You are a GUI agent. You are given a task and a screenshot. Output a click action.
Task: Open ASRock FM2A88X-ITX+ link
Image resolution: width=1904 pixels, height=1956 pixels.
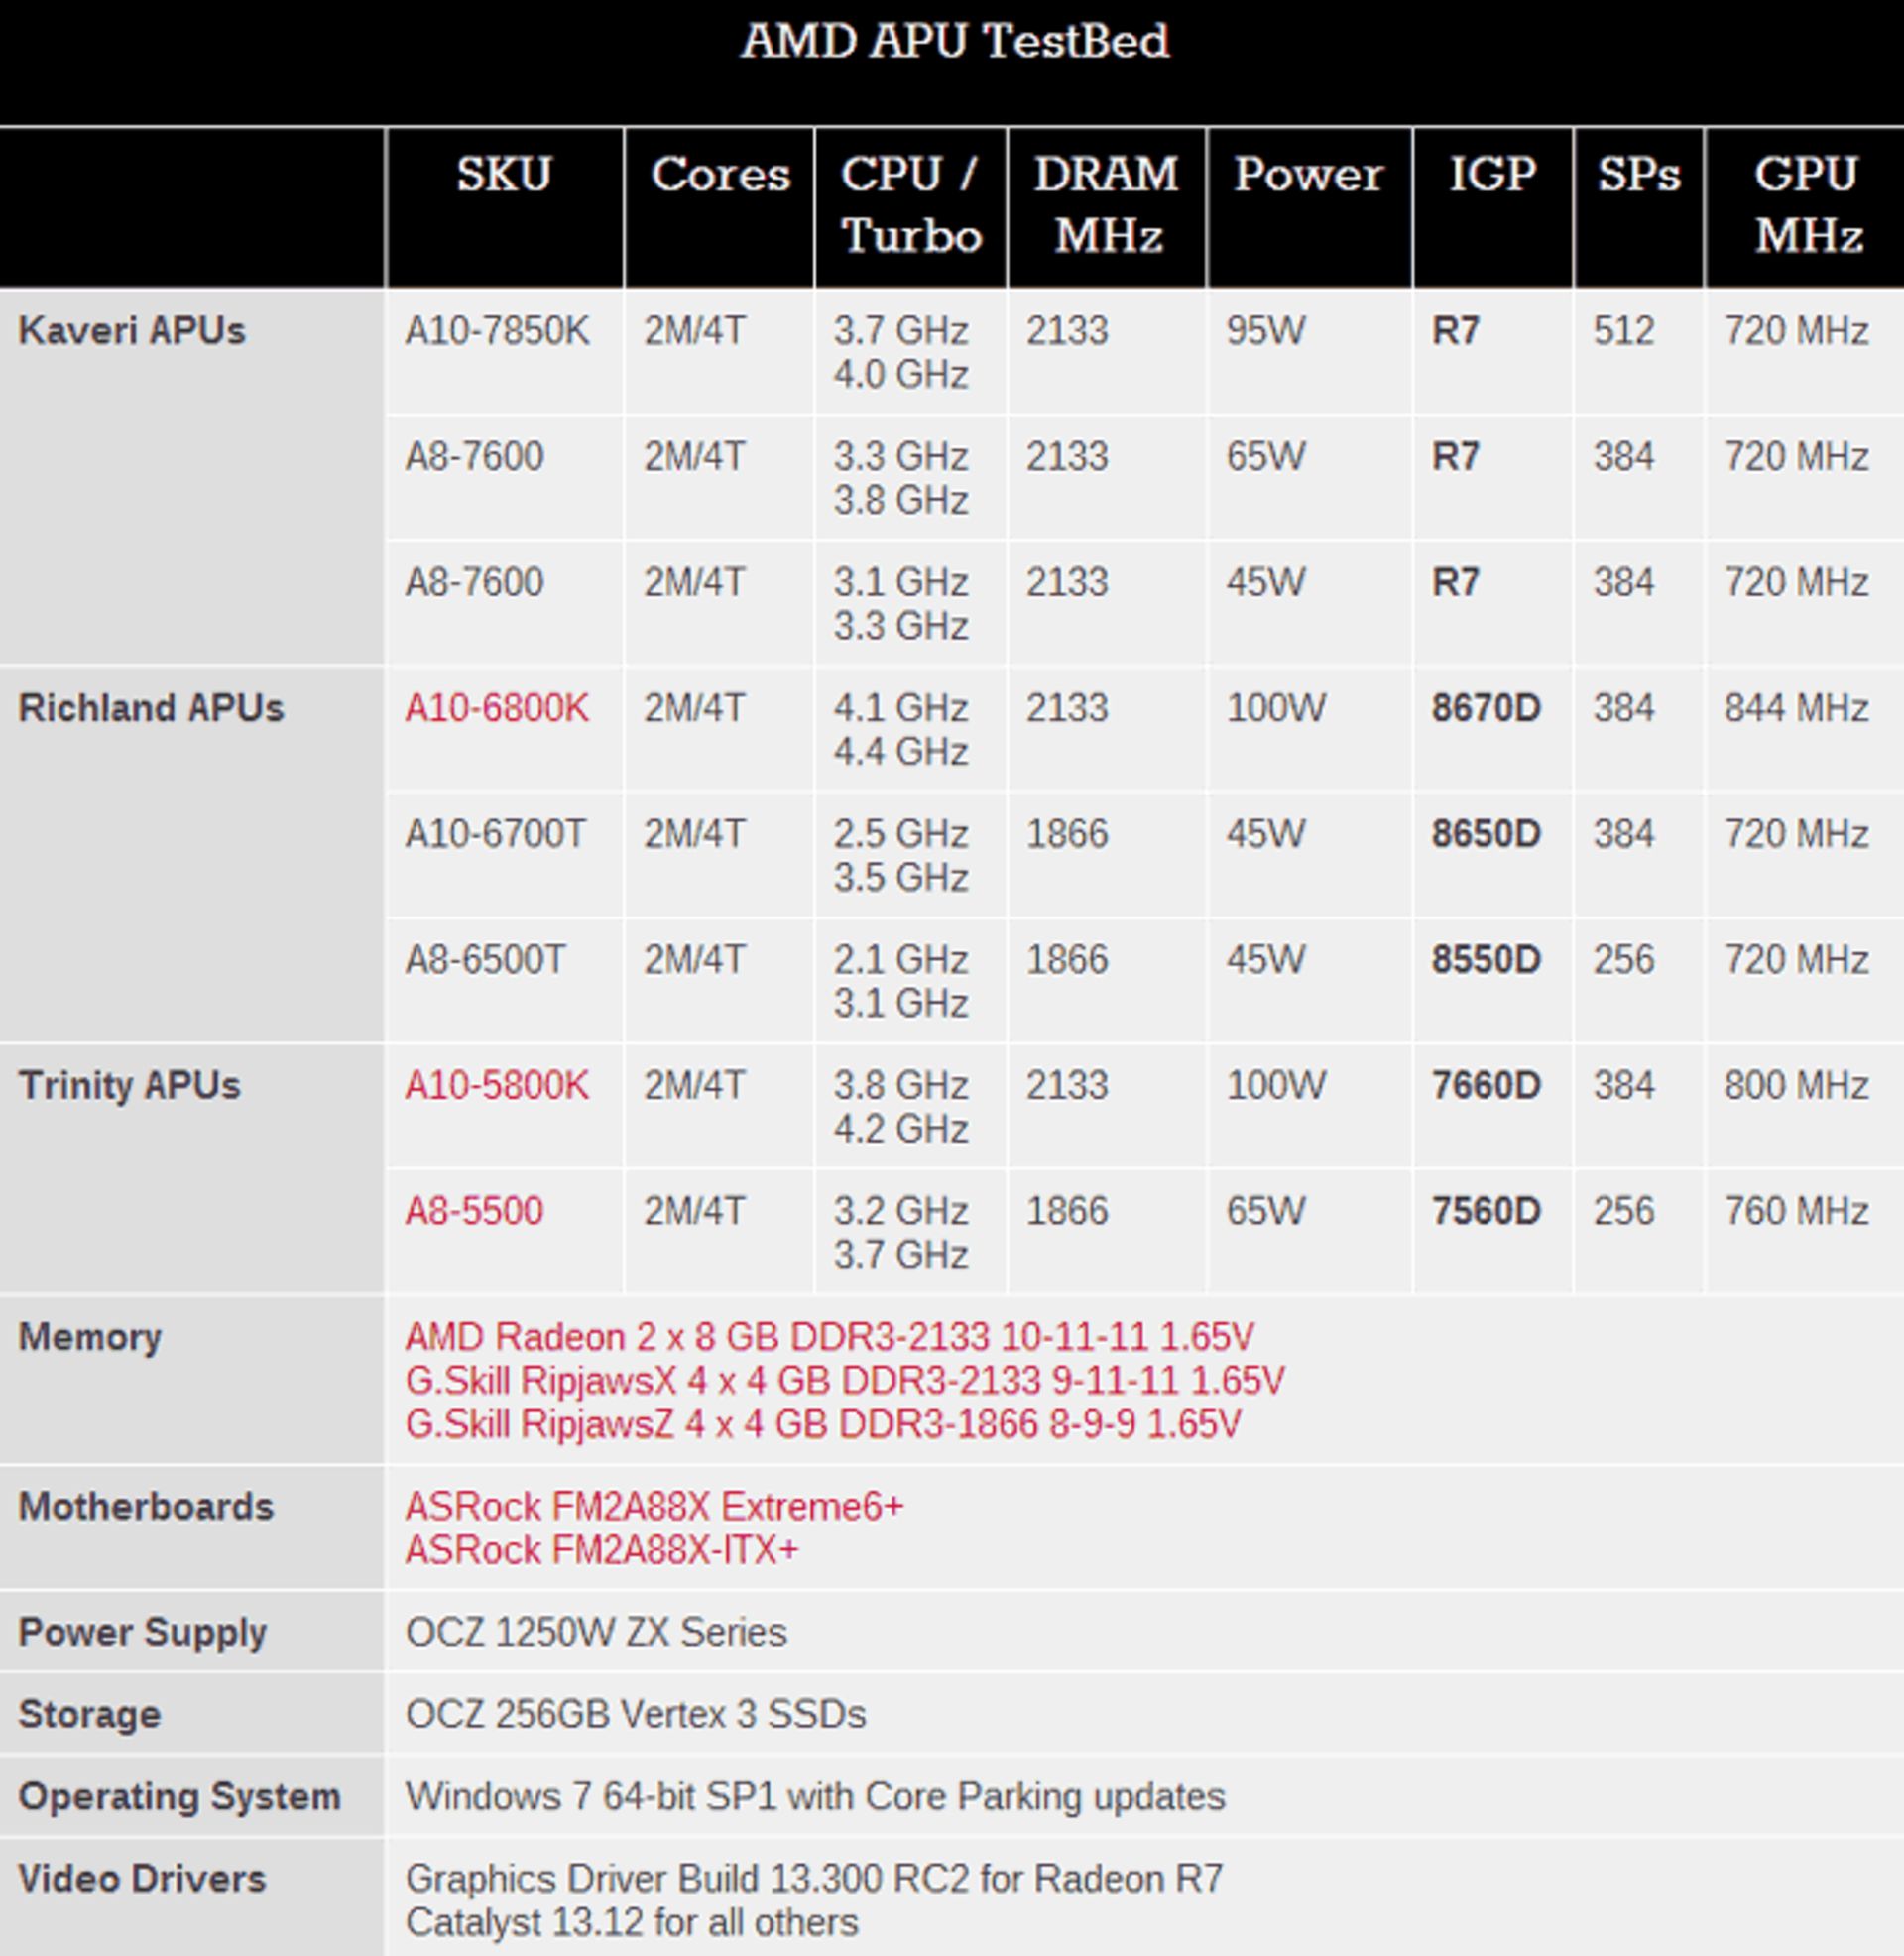[x=601, y=1550]
